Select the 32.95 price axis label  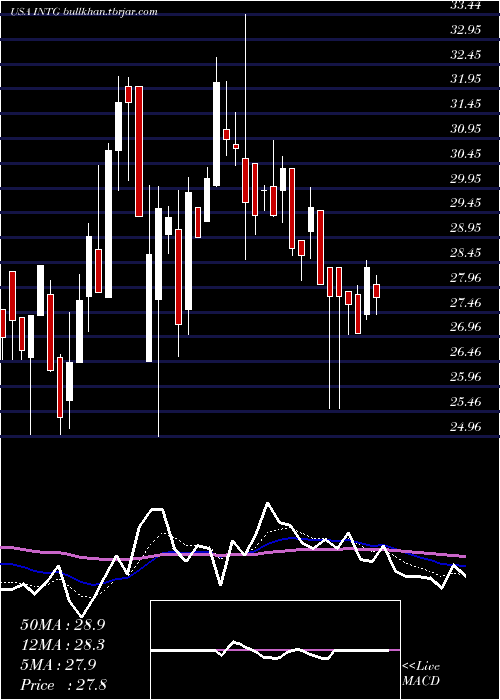(x=466, y=30)
